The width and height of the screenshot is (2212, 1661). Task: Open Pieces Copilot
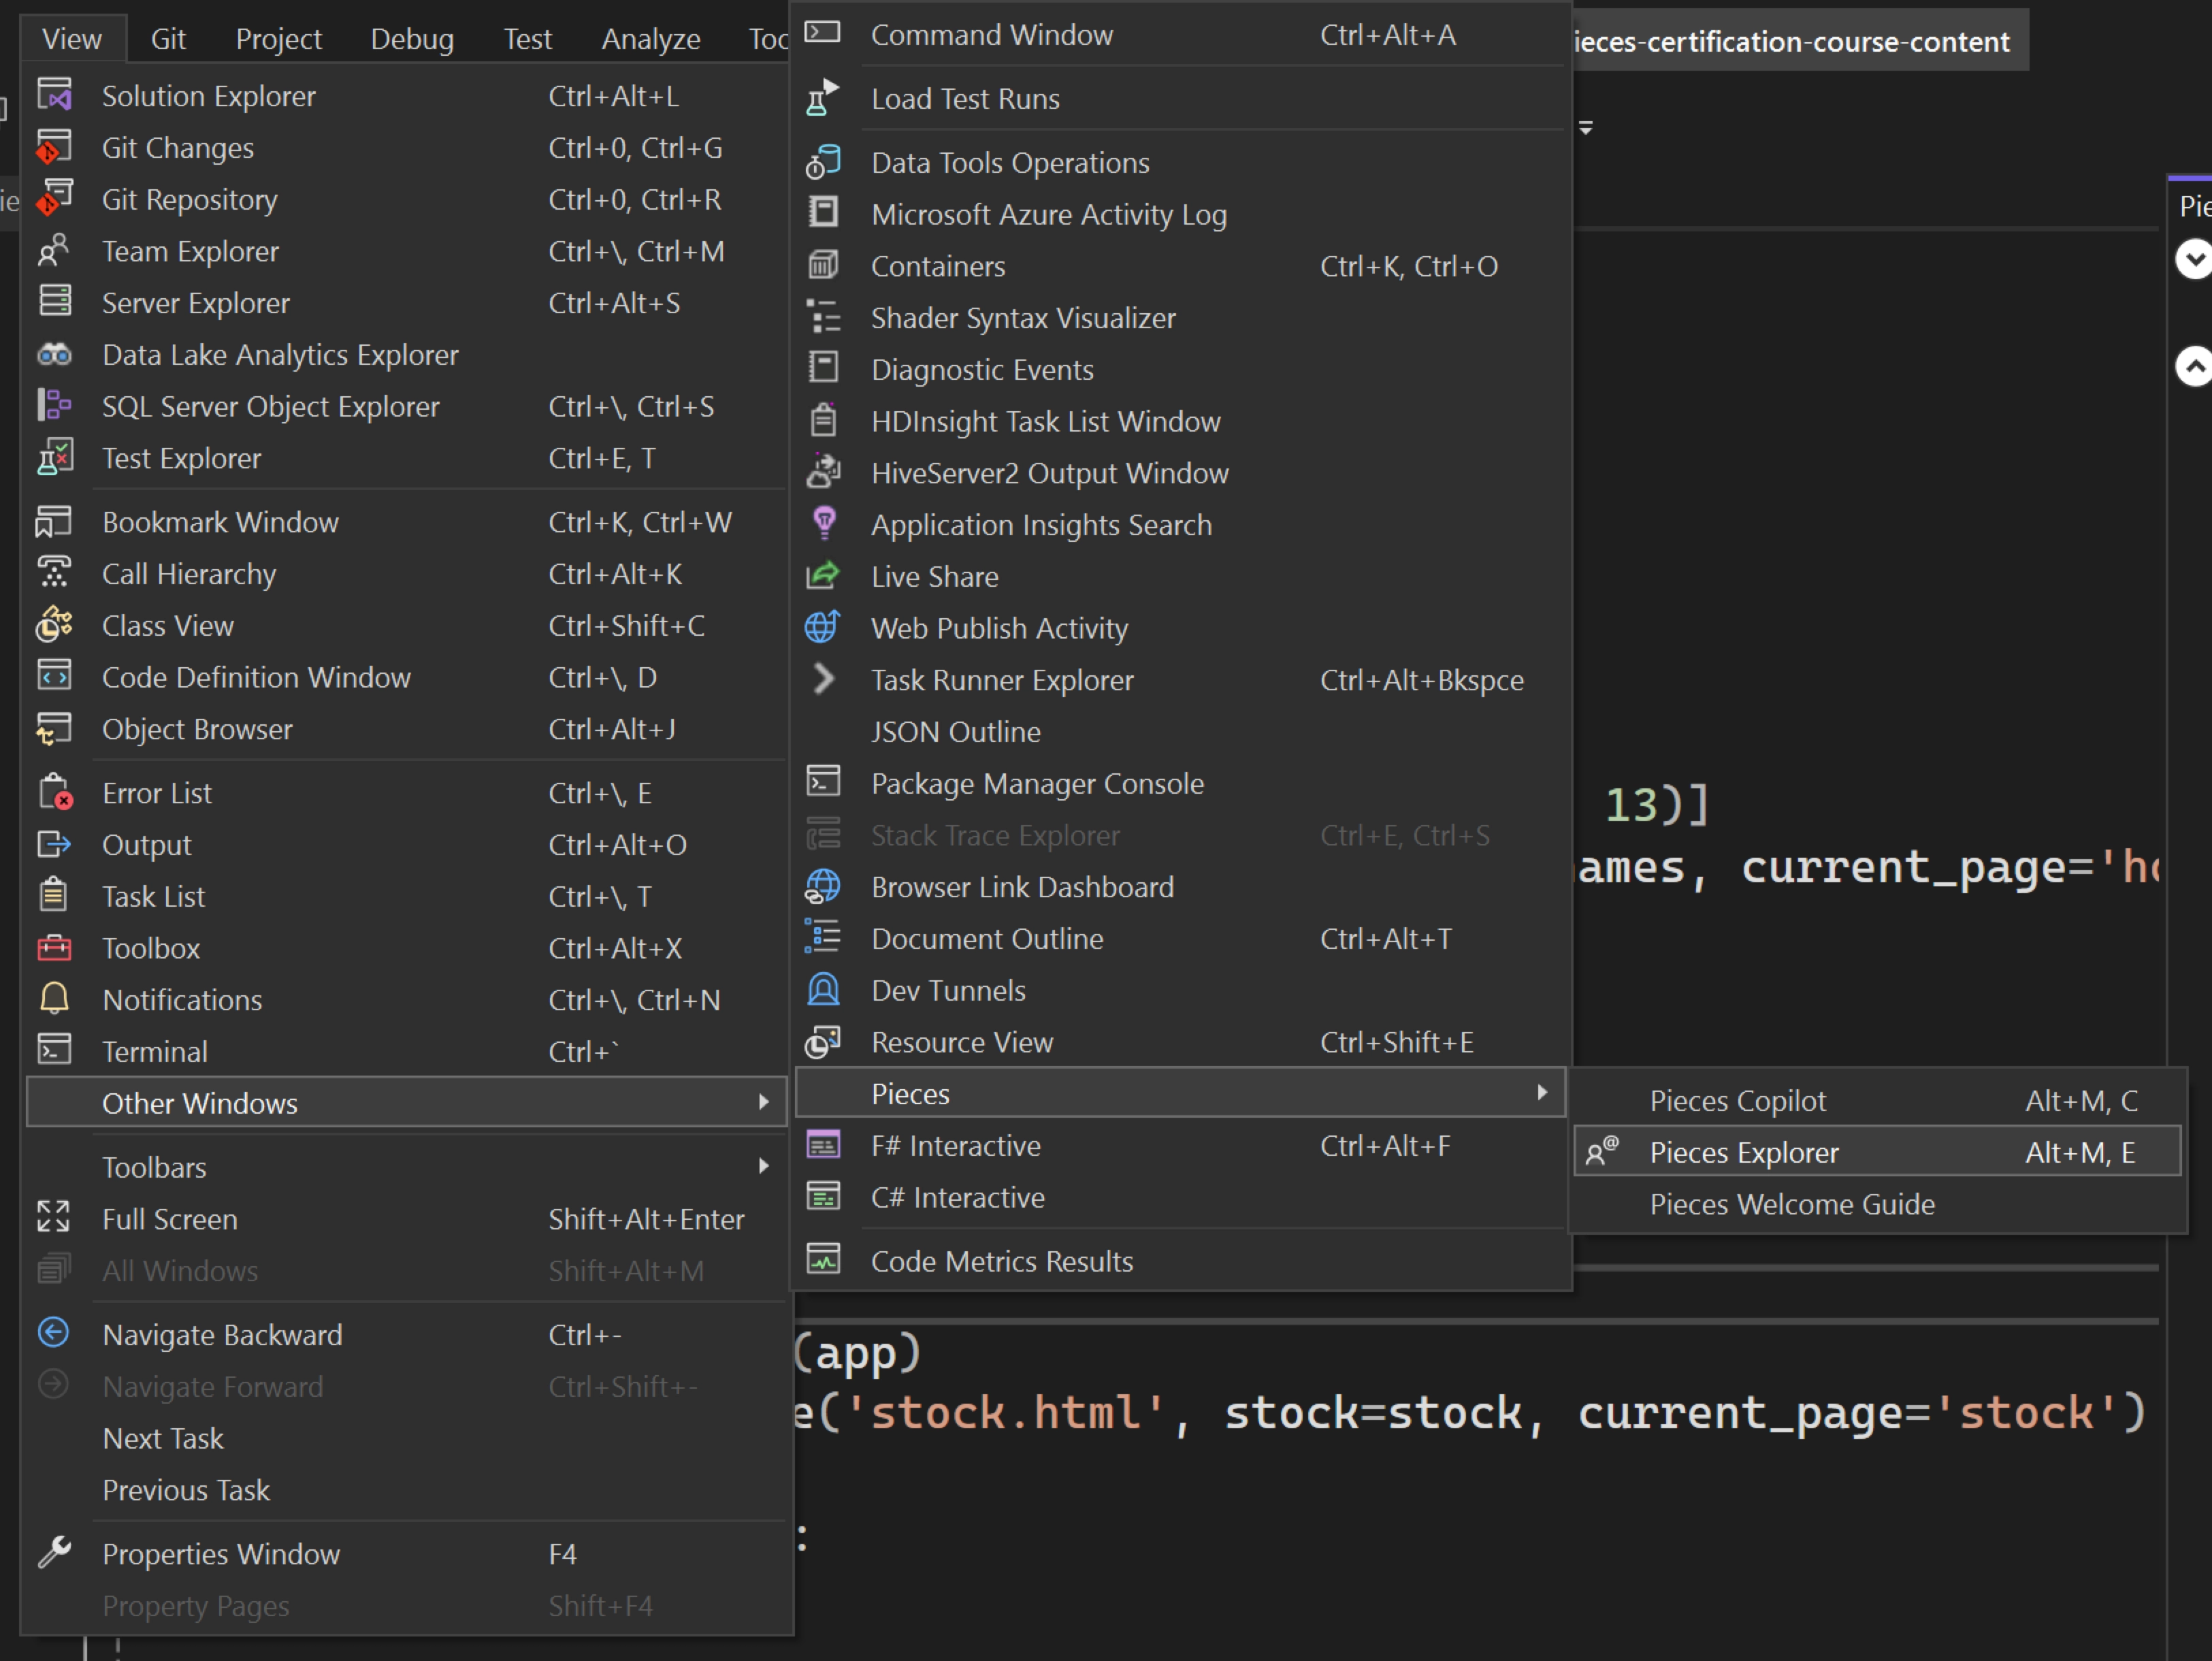1737,1100
